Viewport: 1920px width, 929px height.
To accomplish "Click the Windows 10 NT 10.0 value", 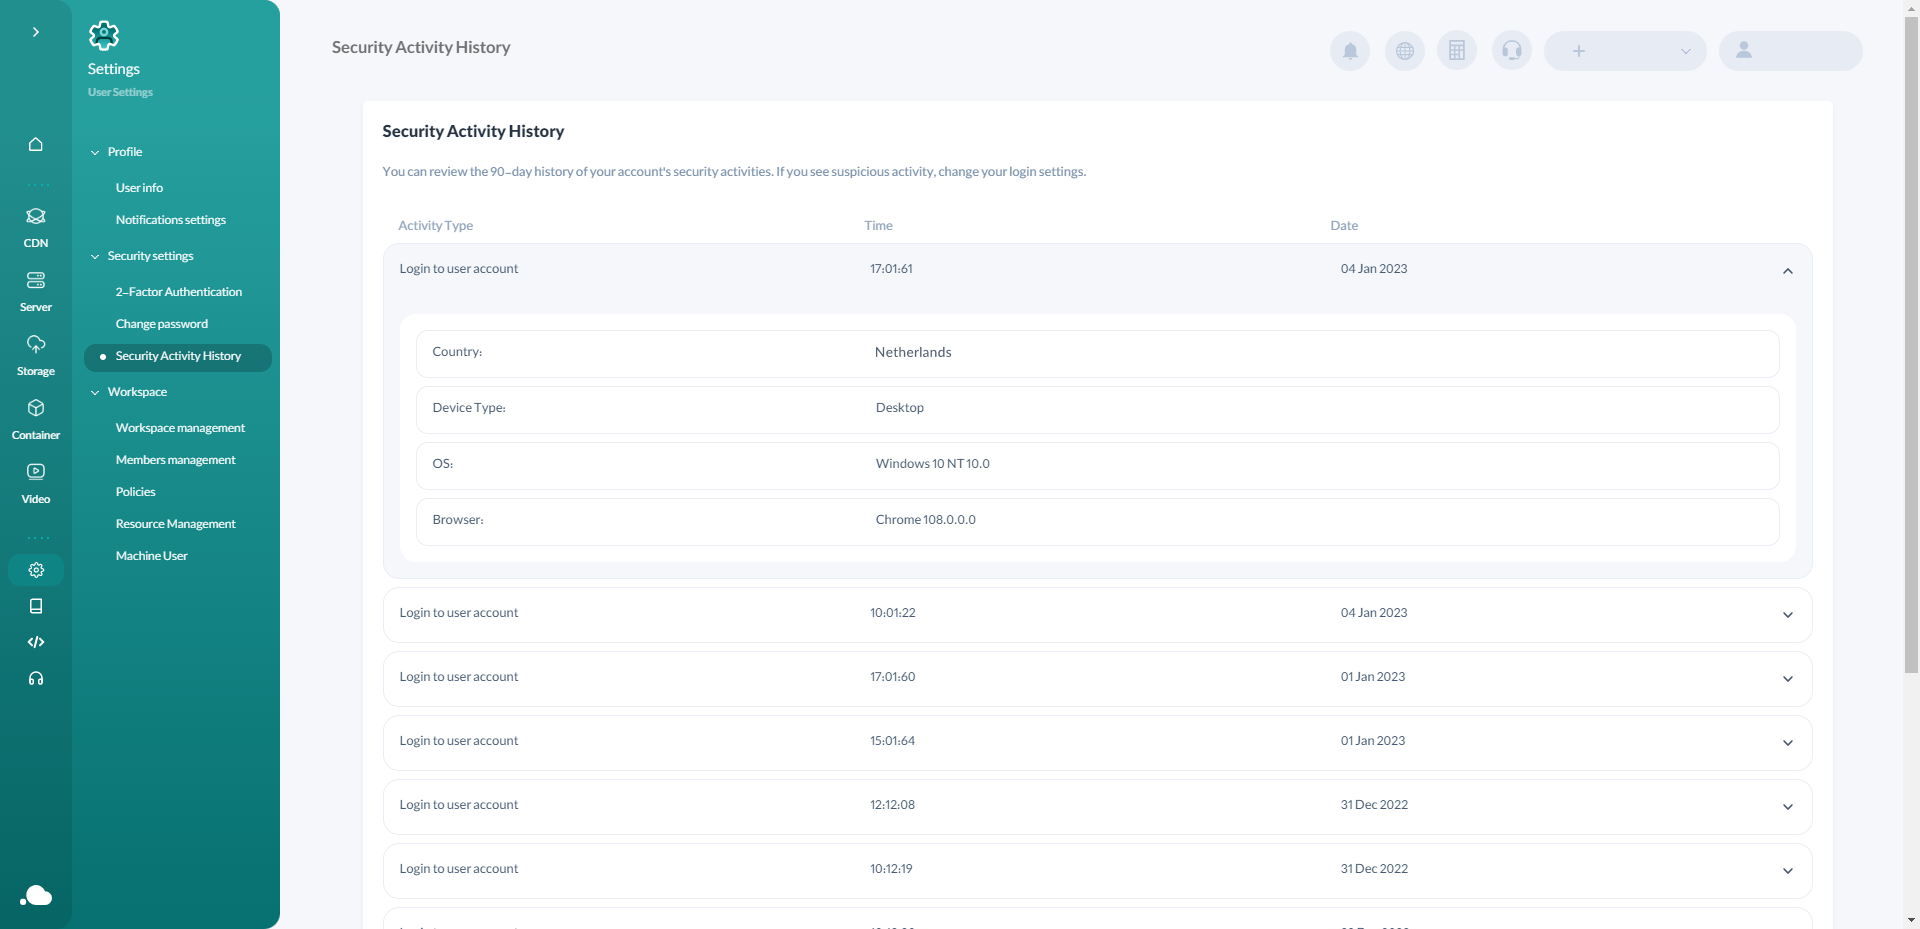I will pos(933,464).
